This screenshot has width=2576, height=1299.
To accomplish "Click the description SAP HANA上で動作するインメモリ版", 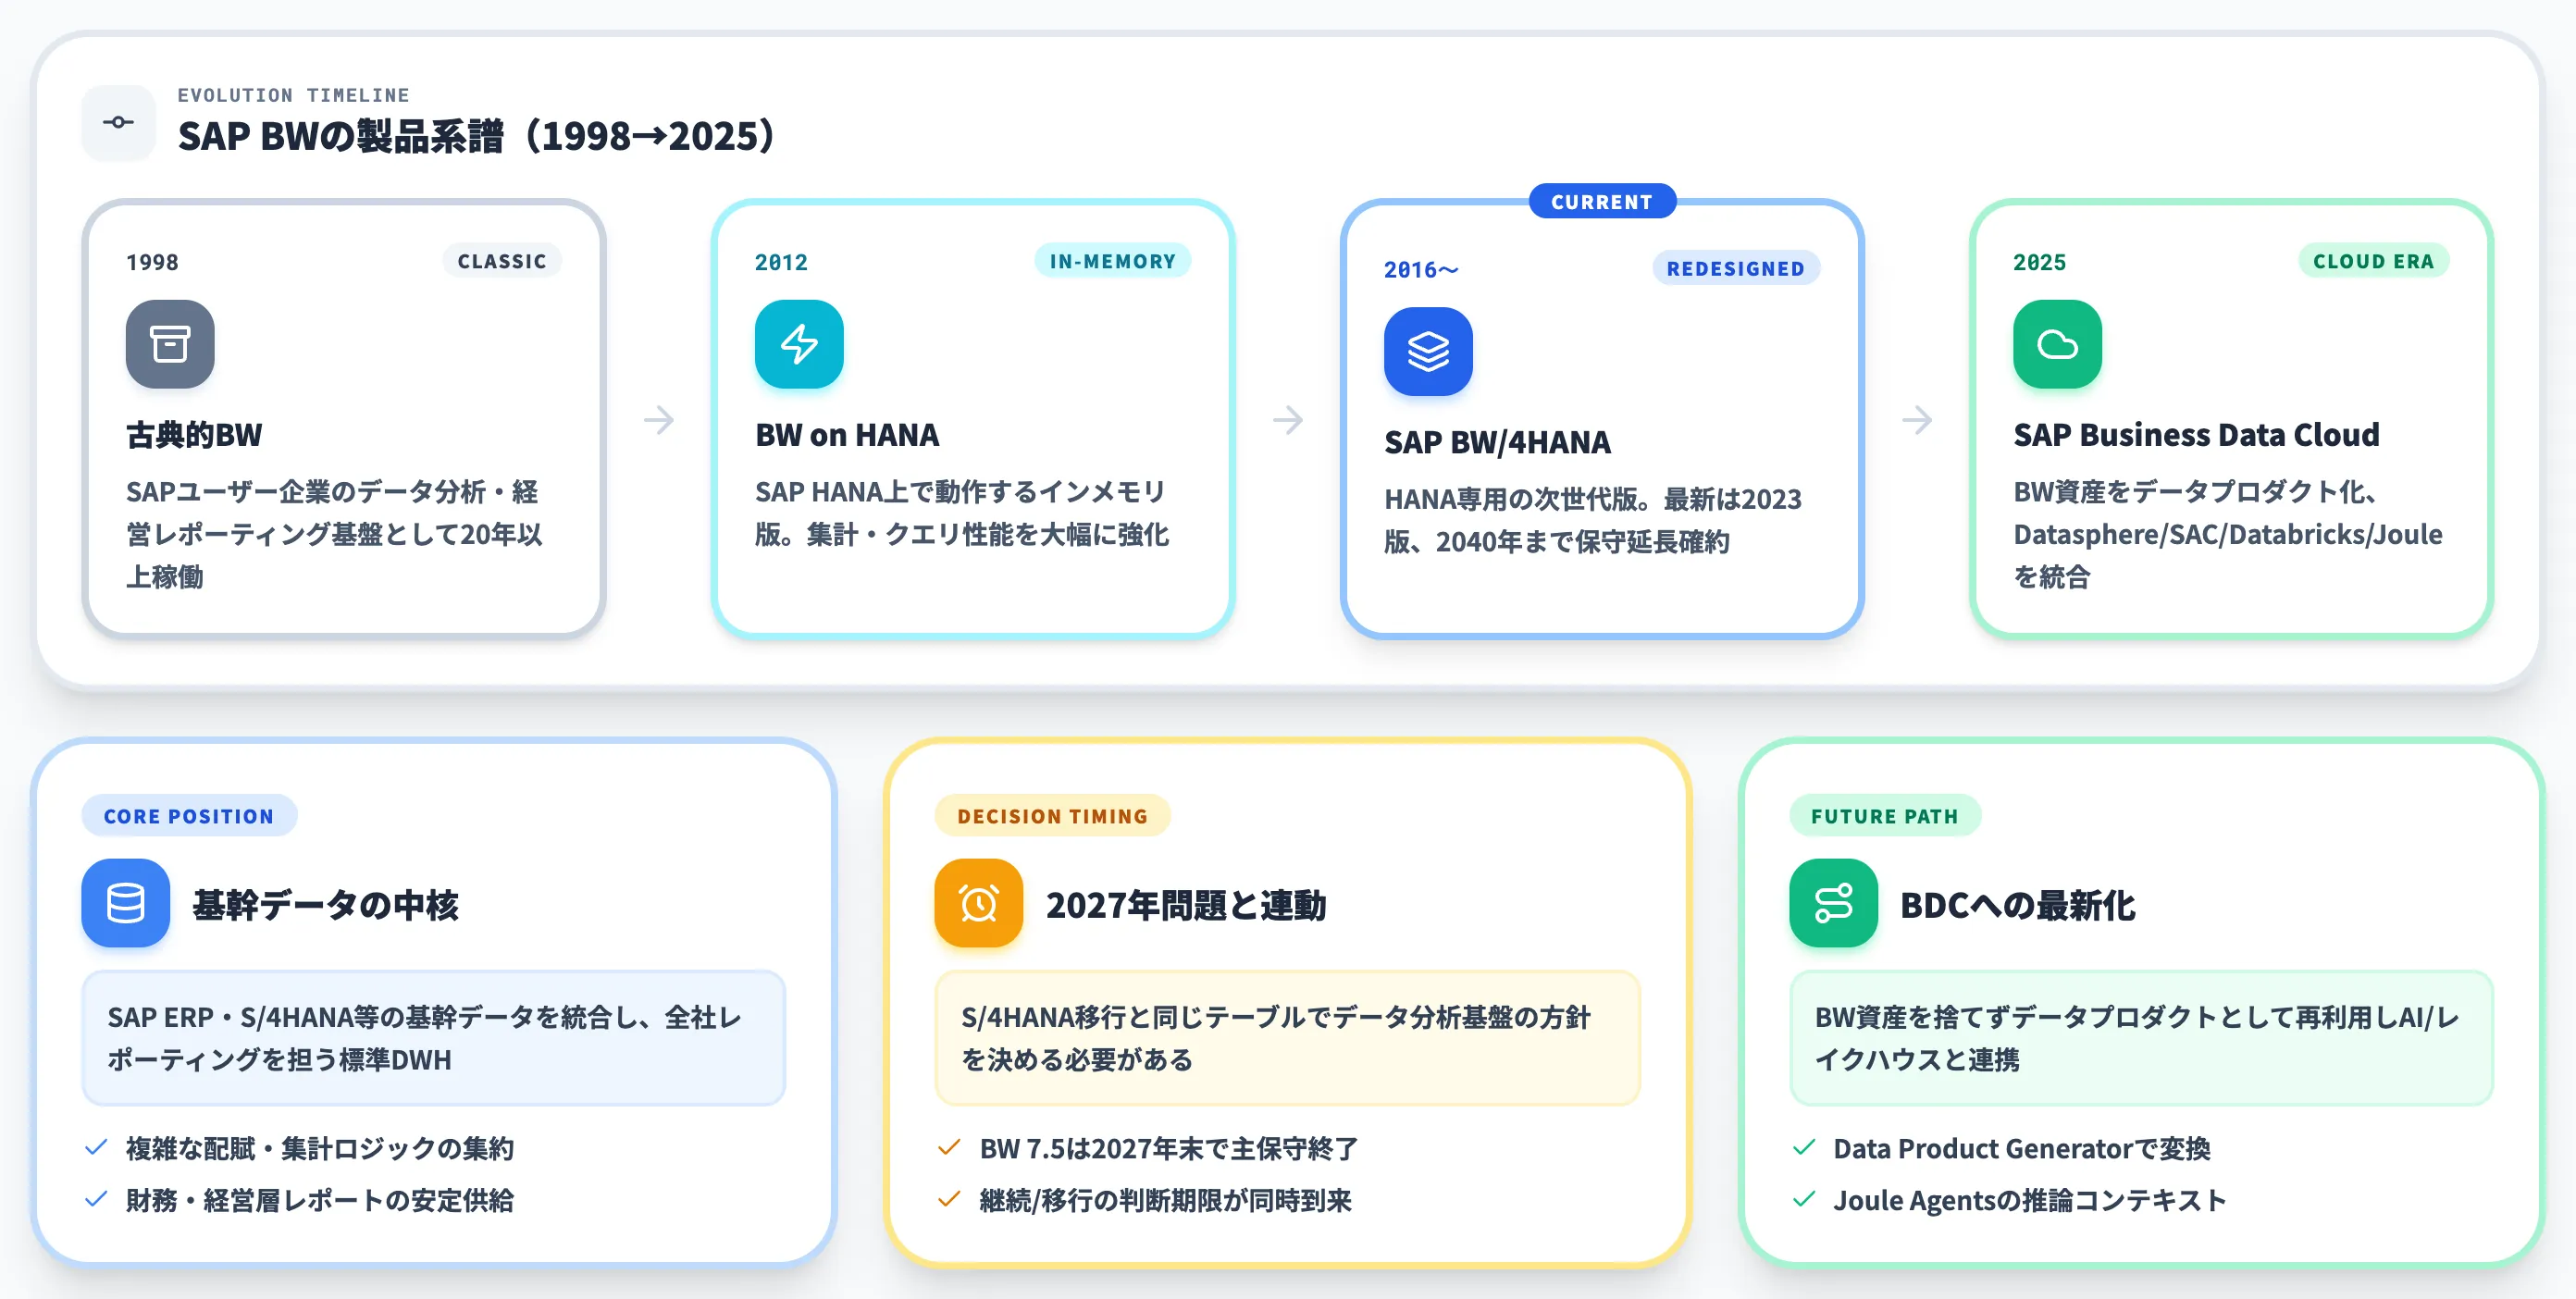I will (962, 513).
